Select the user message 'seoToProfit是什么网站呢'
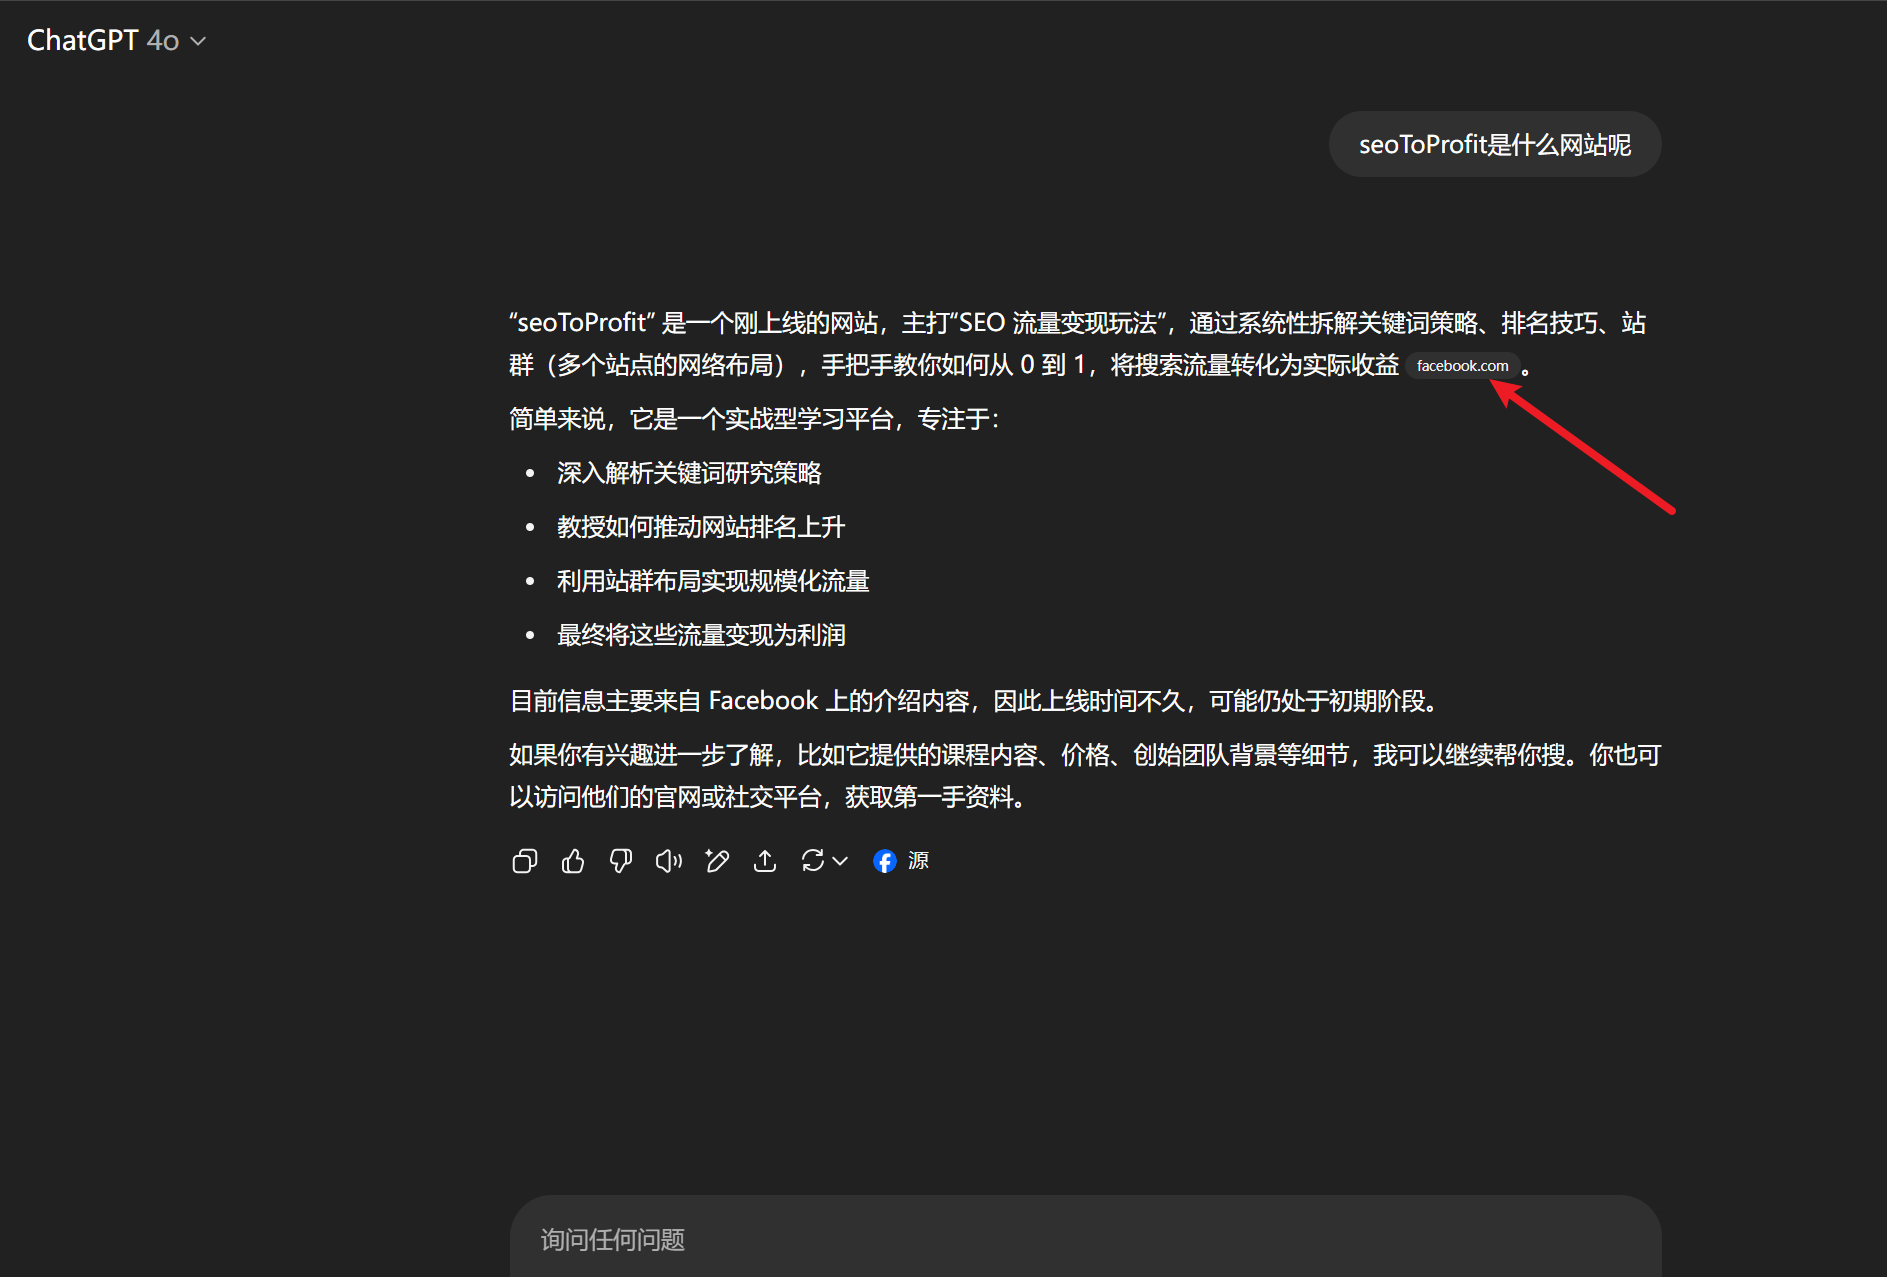Screen dimensions: 1887x1277 (x=1495, y=145)
